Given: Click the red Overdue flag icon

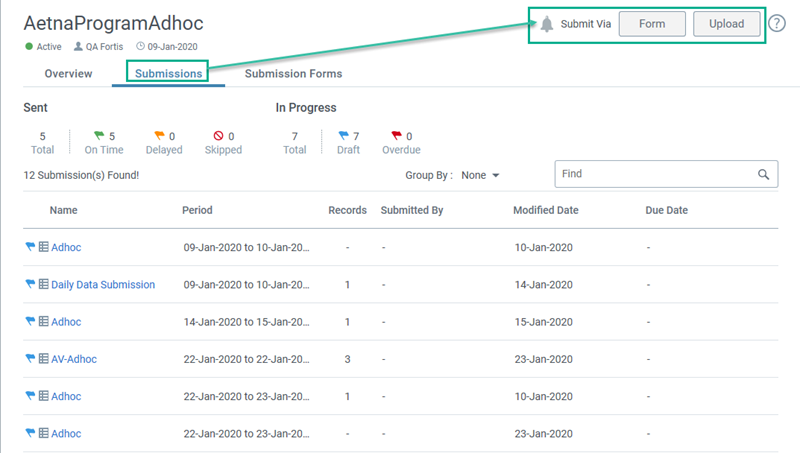Looking at the screenshot, I should 396,136.
